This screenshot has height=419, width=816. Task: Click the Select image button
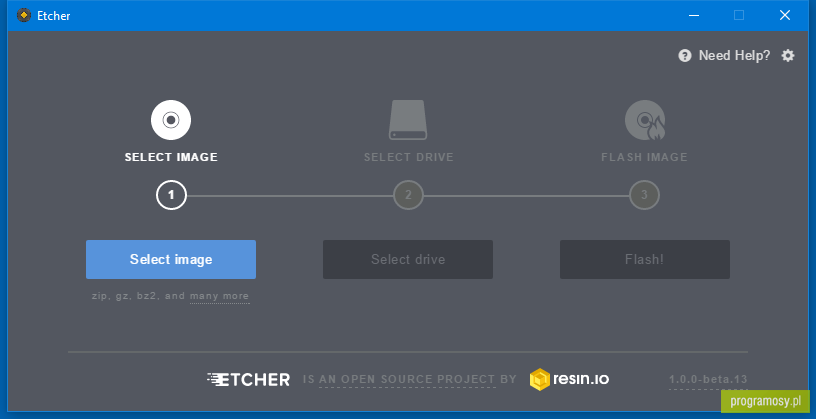tap(171, 259)
